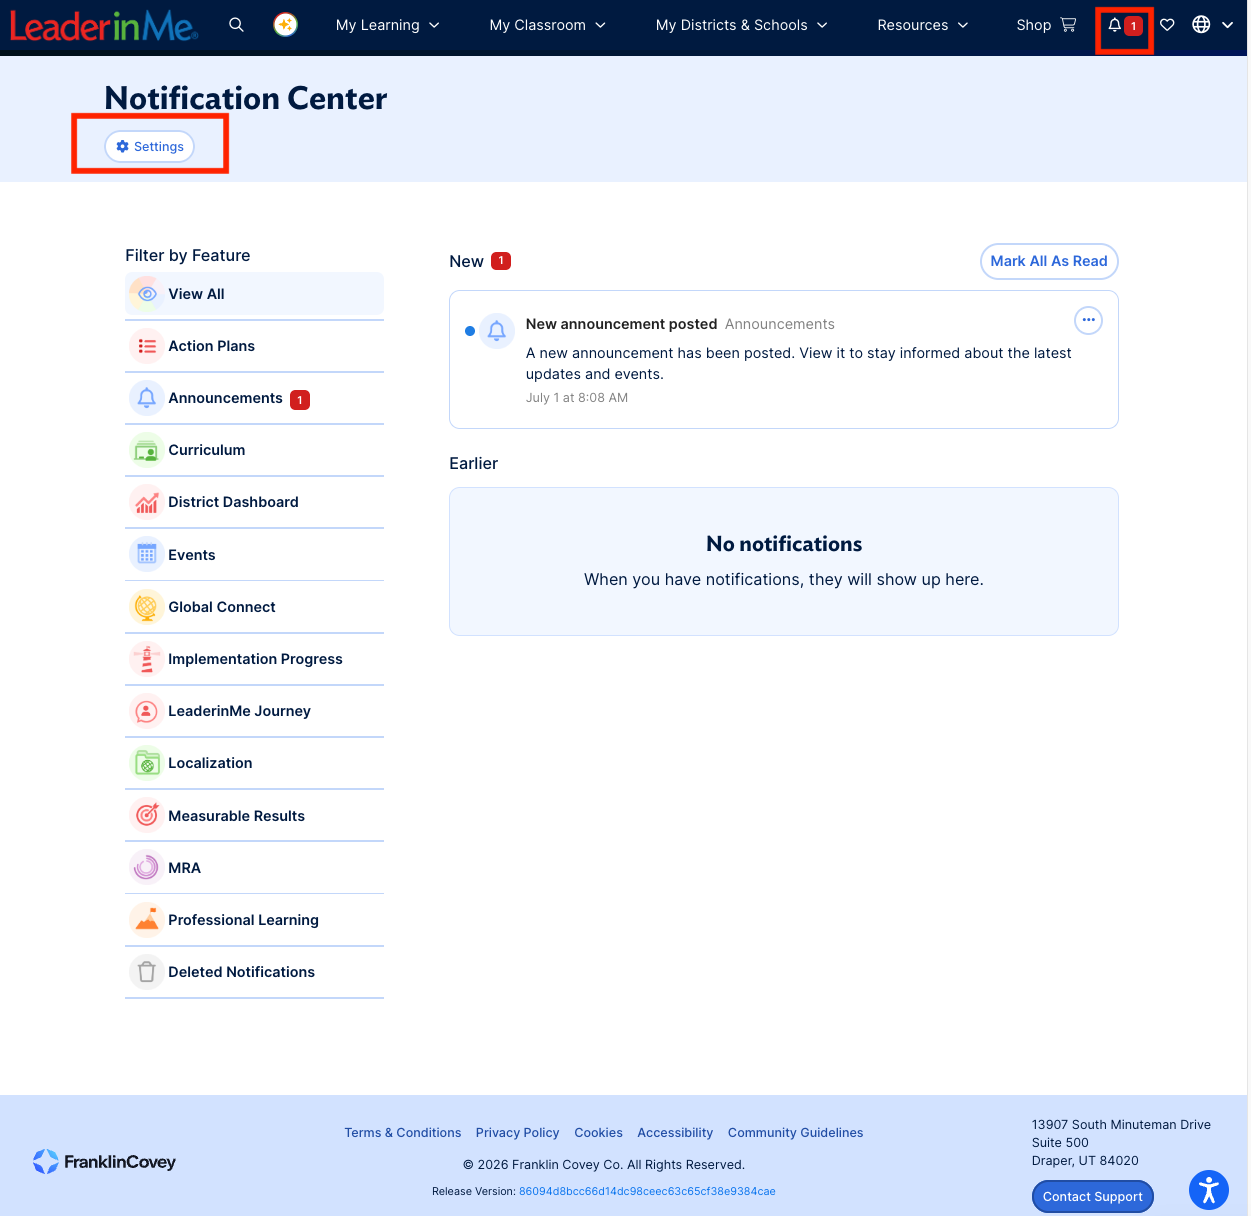Open notification Settings button
Image resolution: width=1251 pixels, height=1216 pixels.
click(x=150, y=146)
